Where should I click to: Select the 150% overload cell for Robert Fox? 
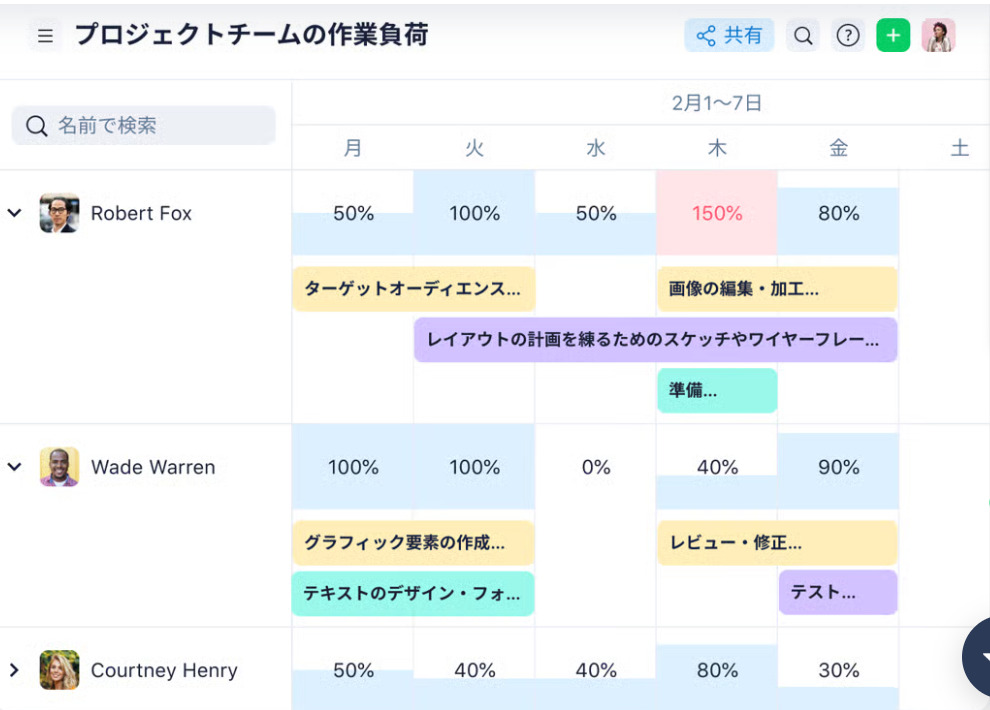click(x=716, y=213)
